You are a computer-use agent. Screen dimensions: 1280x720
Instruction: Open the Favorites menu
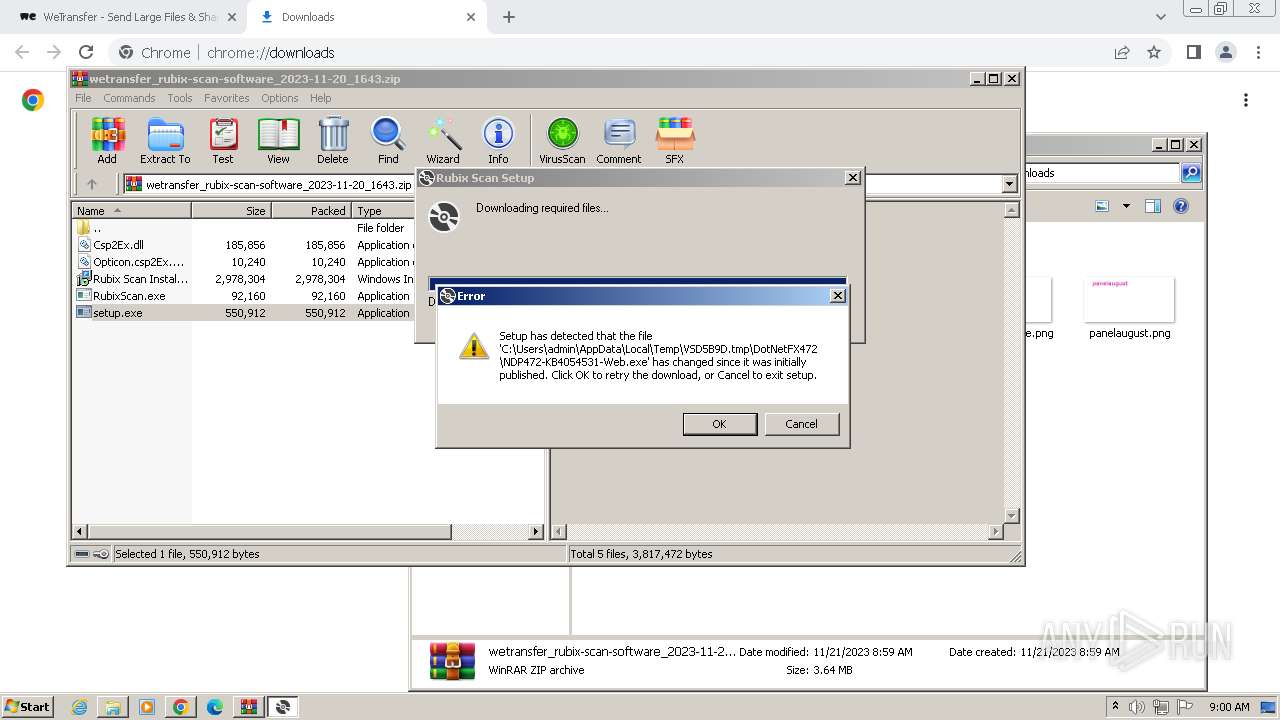227,98
